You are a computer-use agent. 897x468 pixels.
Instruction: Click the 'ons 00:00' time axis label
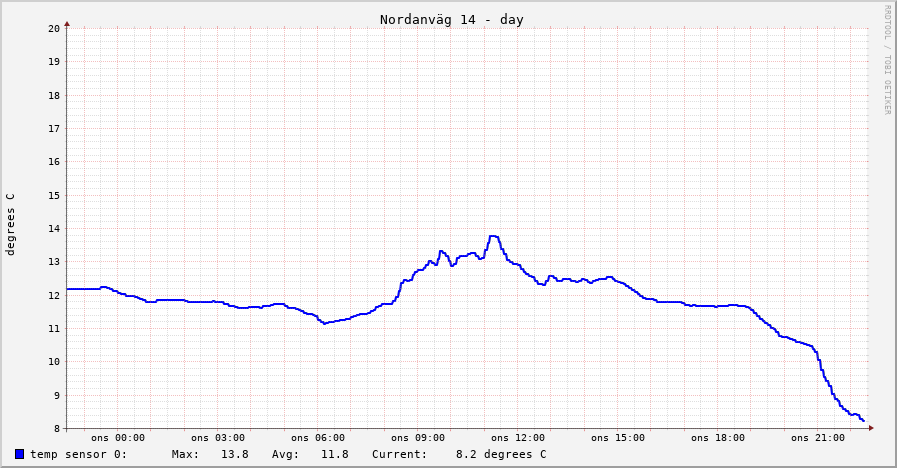click(x=118, y=438)
